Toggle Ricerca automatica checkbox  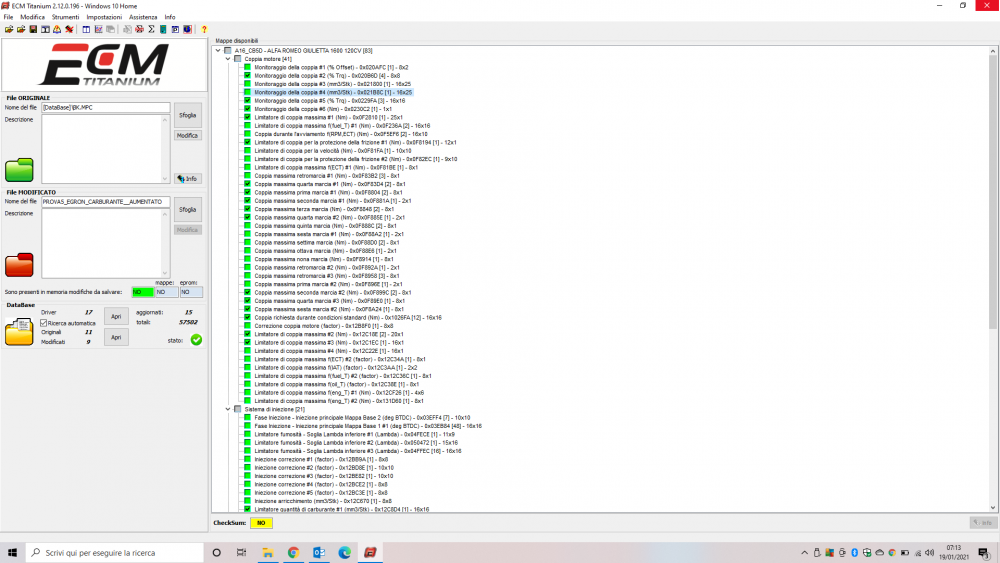point(44,323)
